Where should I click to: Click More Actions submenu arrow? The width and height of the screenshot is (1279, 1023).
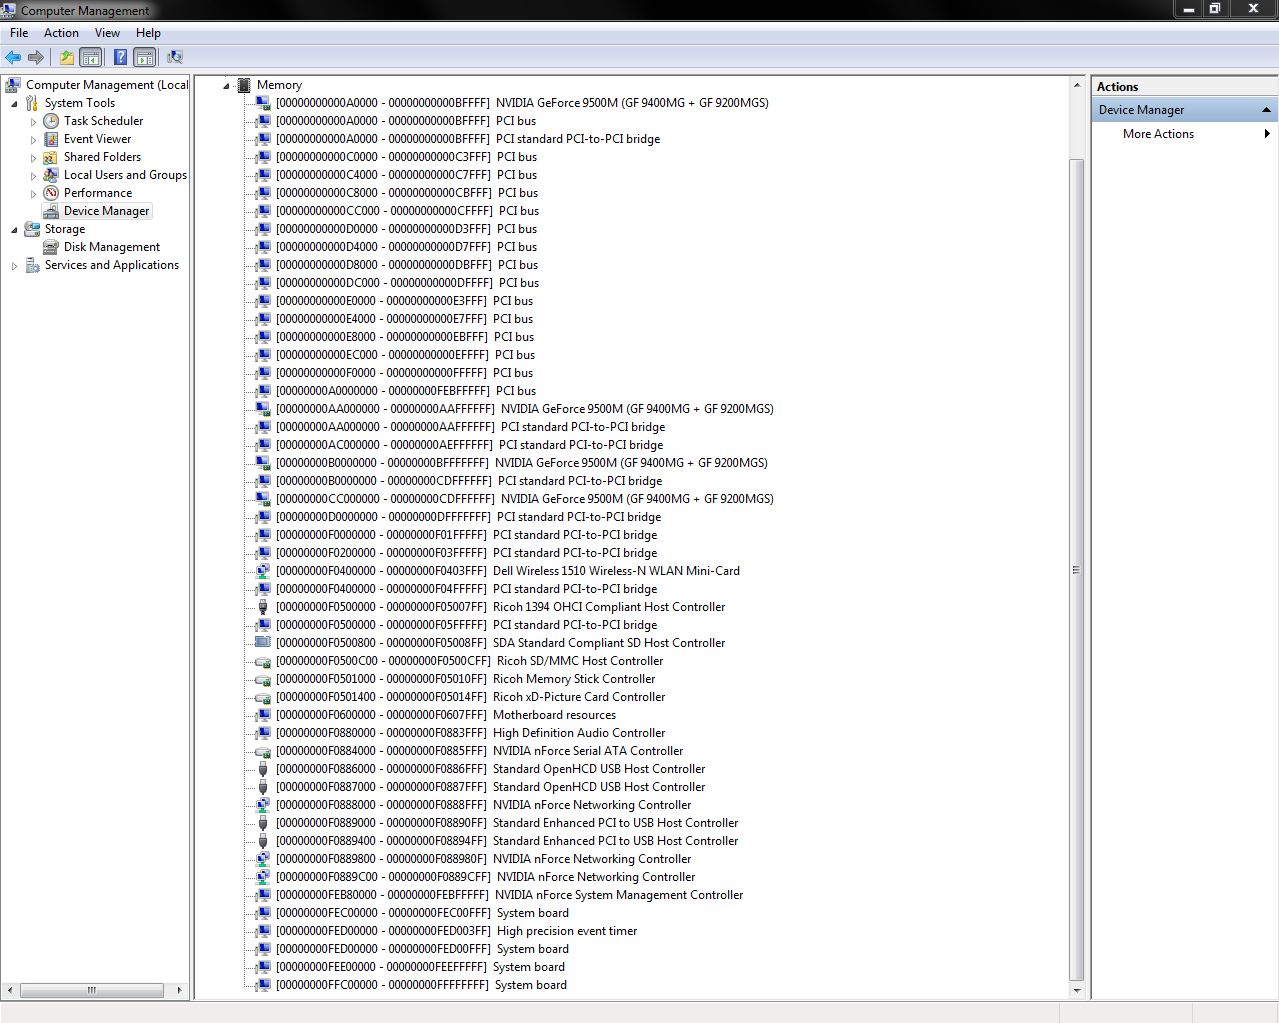[1267, 134]
